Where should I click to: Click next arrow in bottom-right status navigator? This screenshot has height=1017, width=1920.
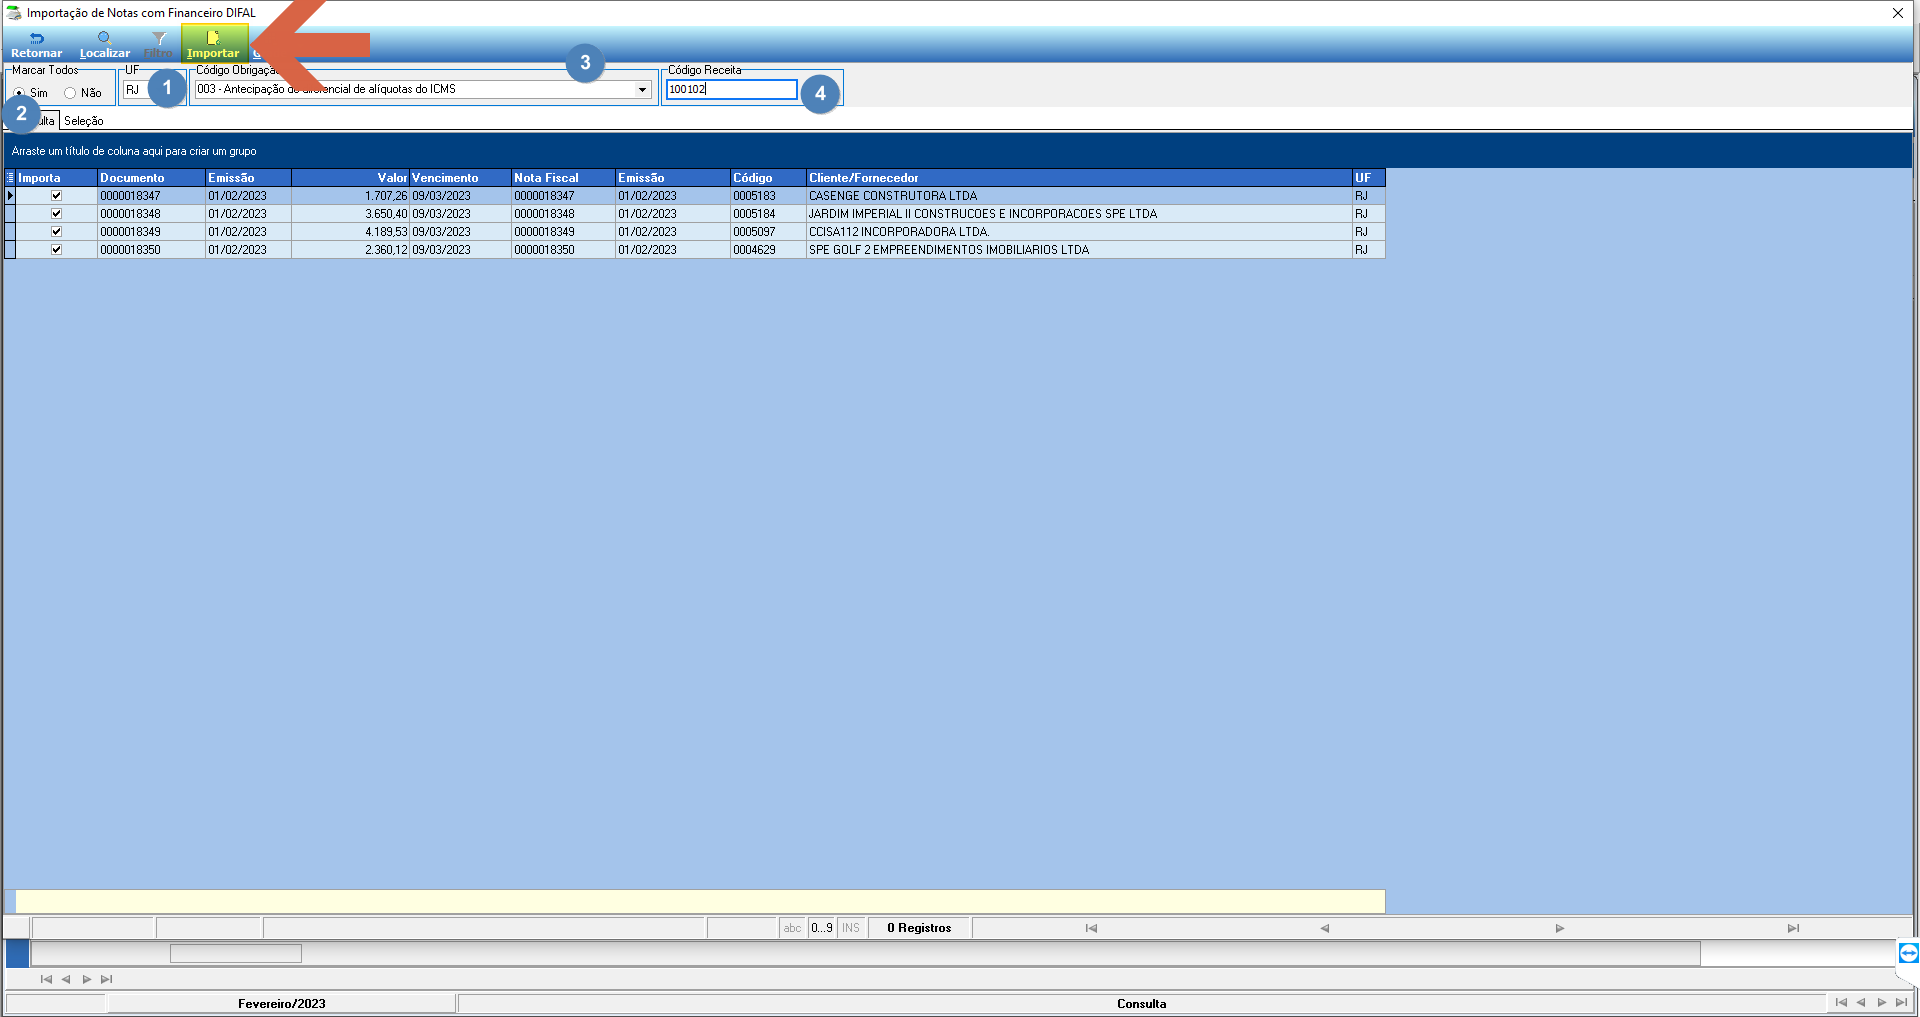pos(1882,1002)
